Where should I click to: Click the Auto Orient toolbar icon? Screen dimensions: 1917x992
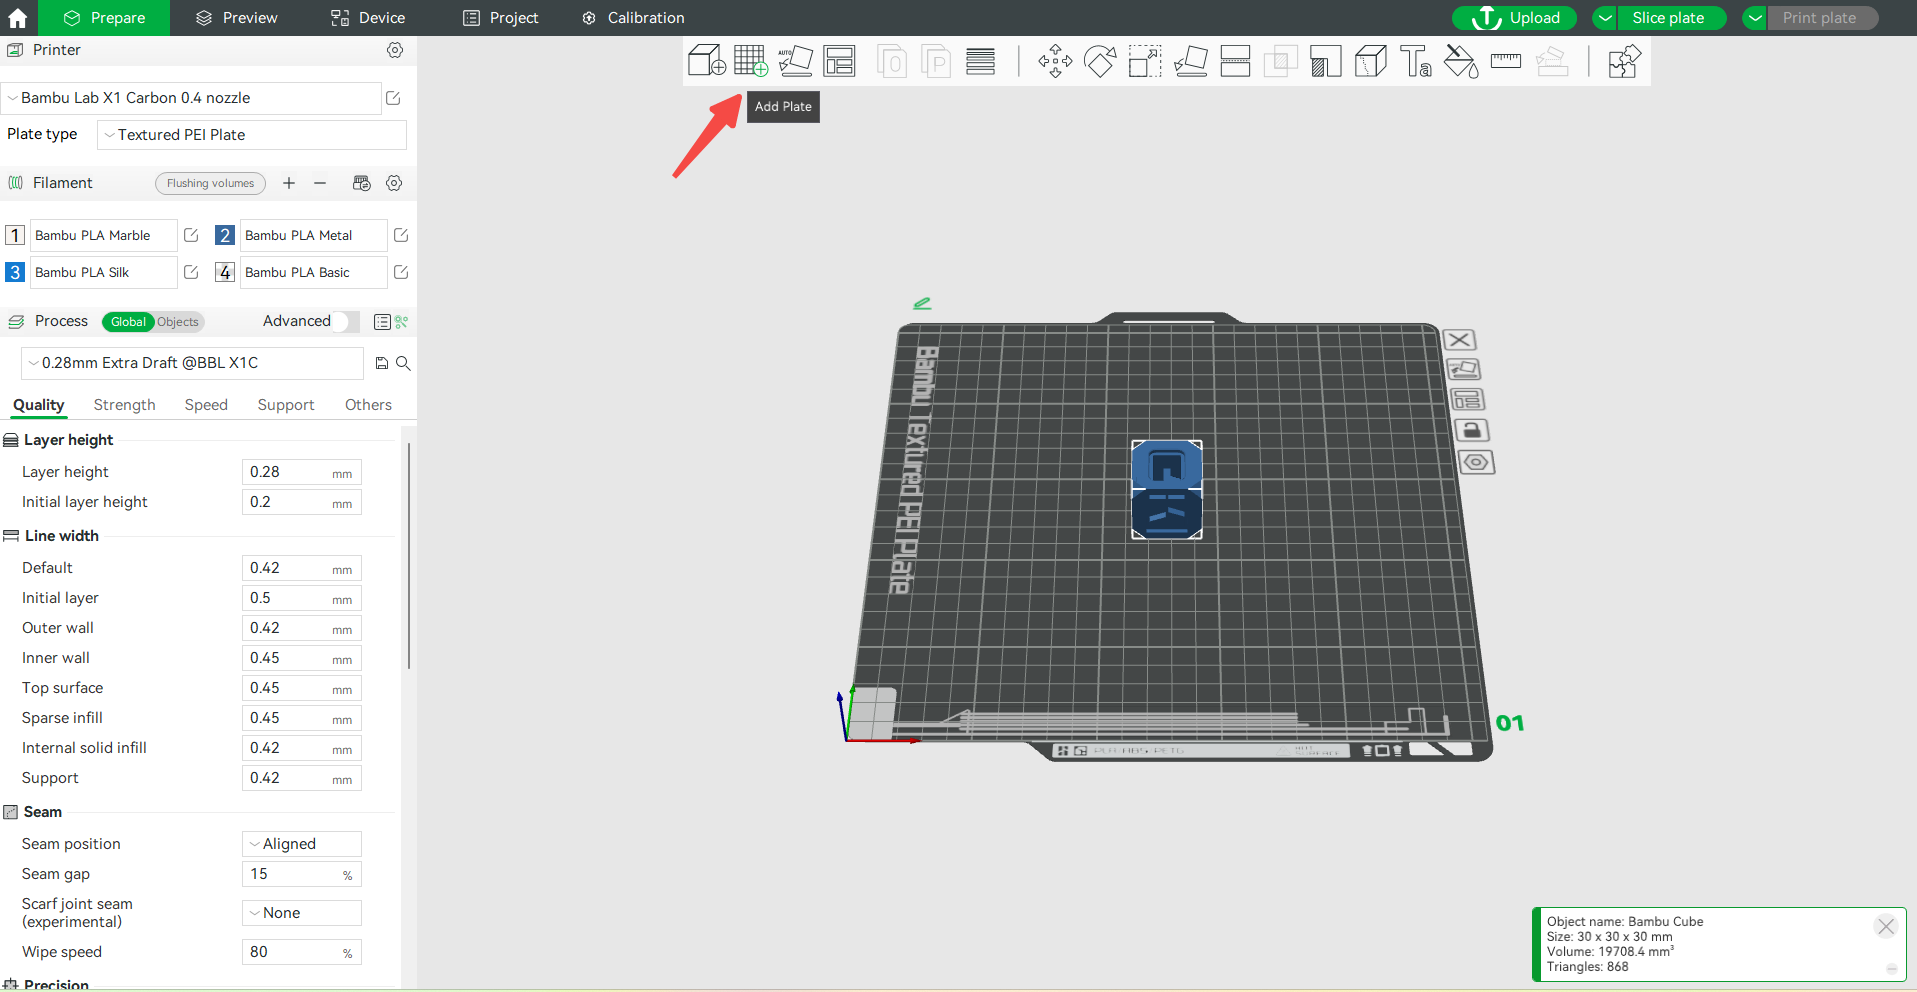pos(795,61)
